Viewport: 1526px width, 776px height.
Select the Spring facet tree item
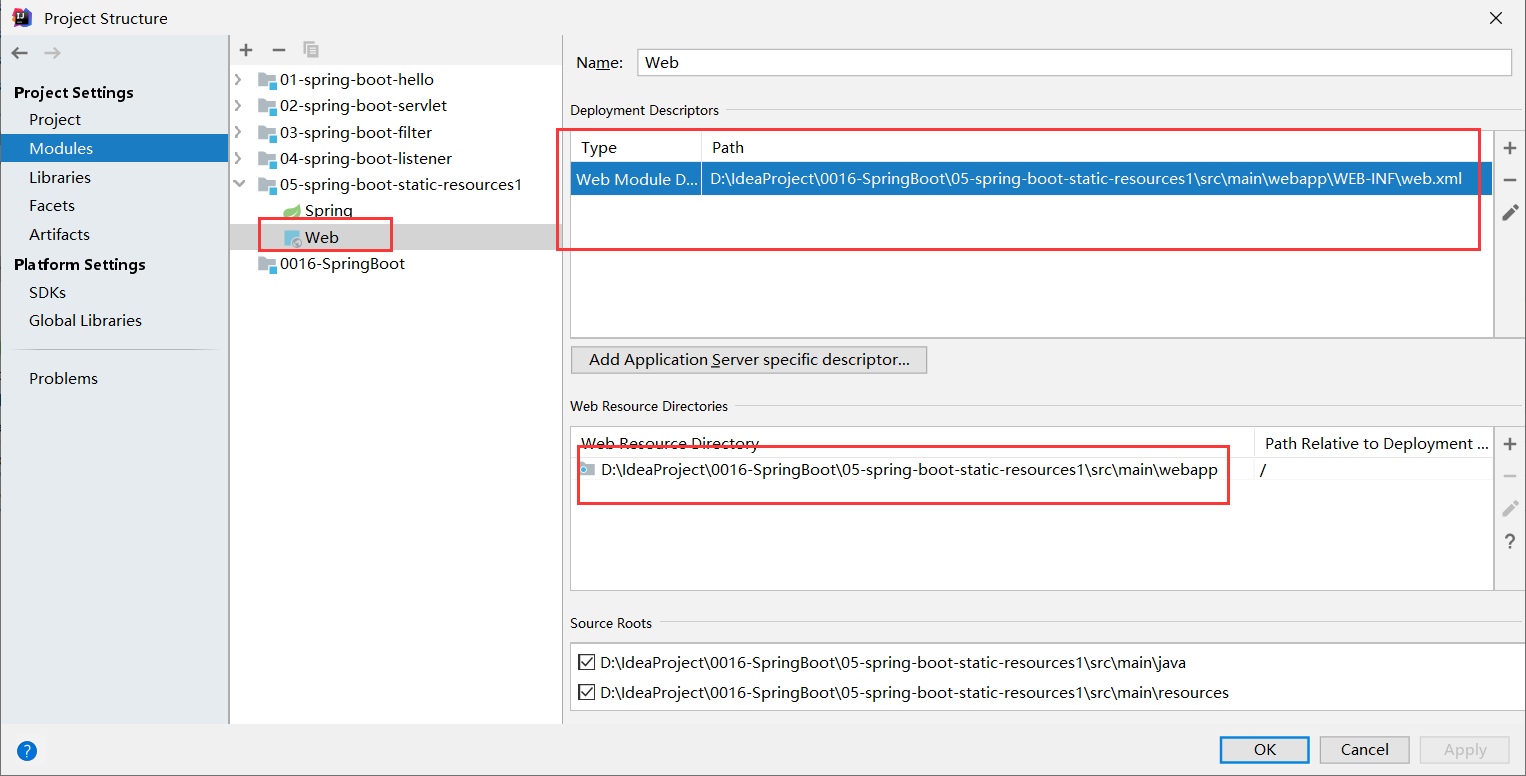point(329,211)
